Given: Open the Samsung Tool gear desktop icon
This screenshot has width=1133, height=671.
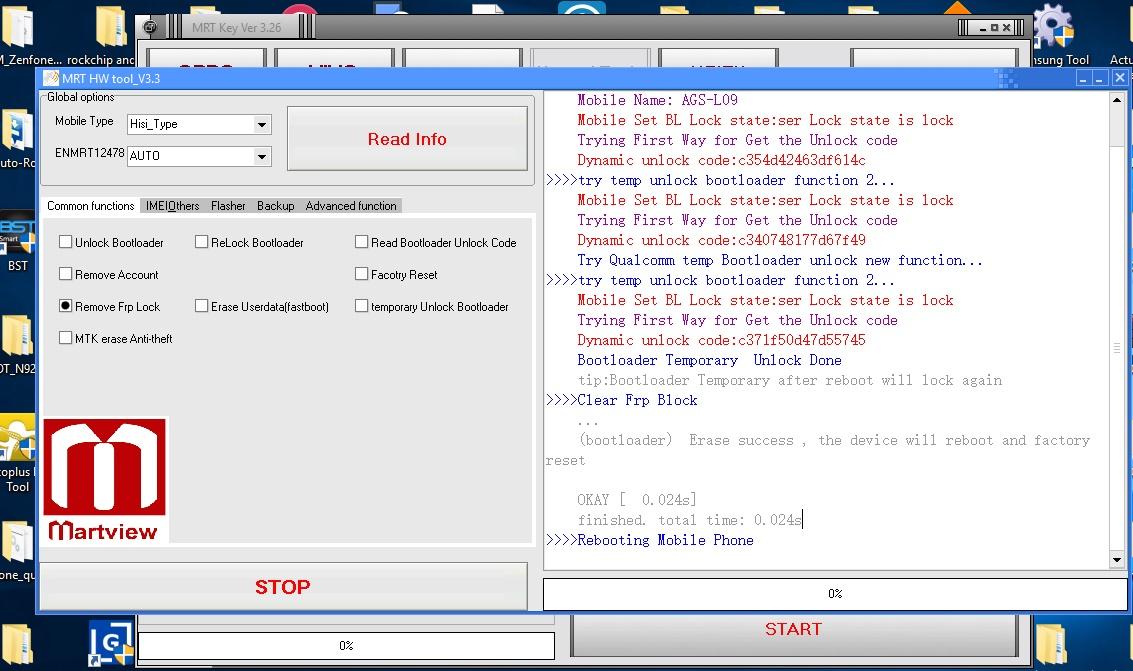Looking at the screenshot, I should pos(1054,26).
